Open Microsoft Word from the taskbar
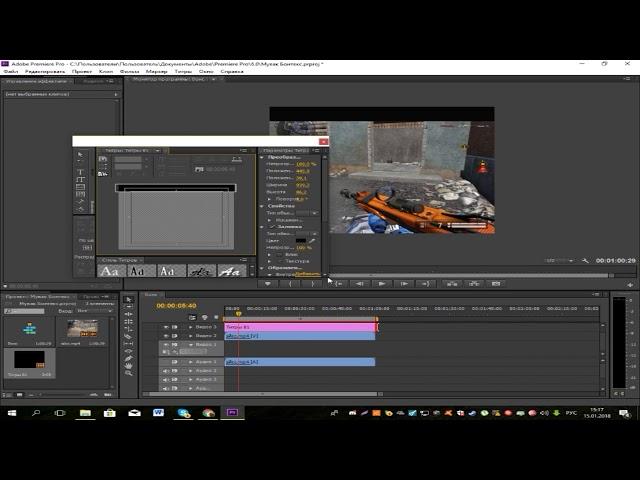The image size is (640, 480). point(158,413)
